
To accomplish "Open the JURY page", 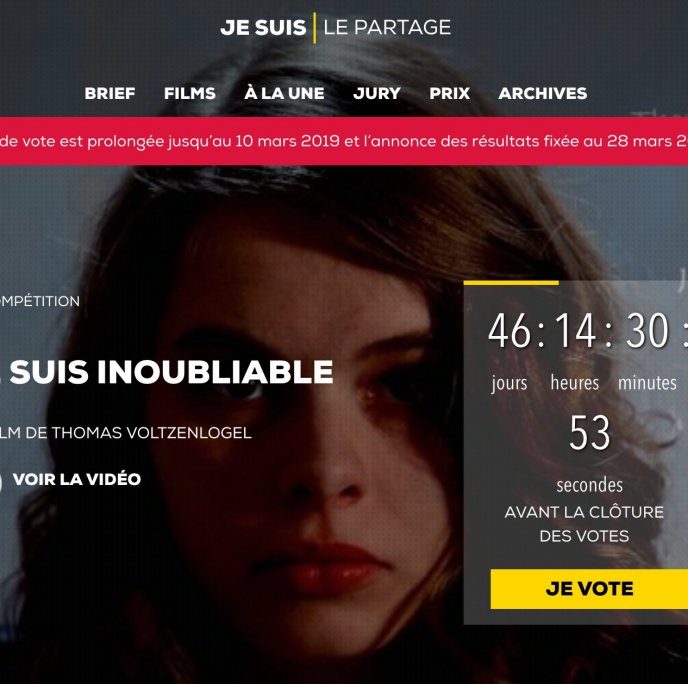I will click(x=377, y=93).
